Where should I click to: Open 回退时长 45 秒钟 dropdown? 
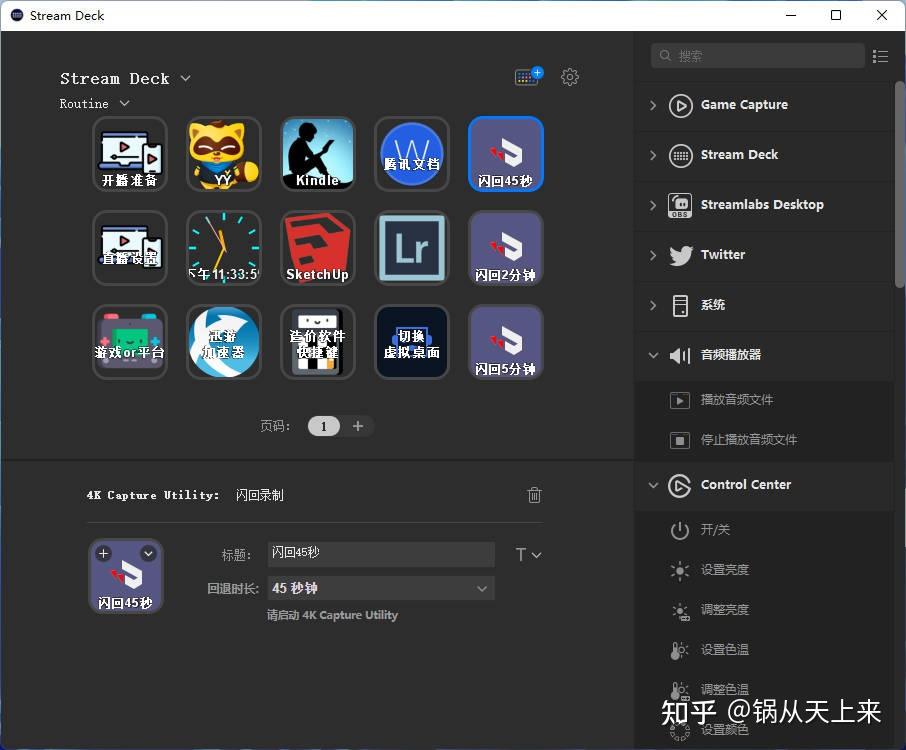pos(381,588)
